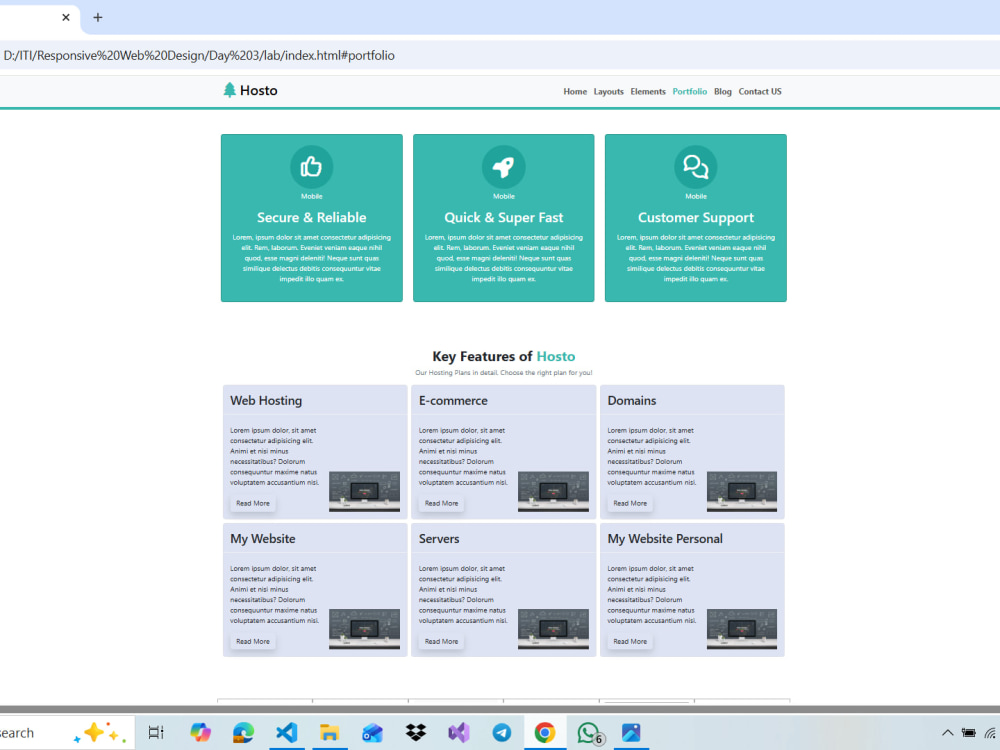
Task: Open the Photos app from the taskbar
Action: [631, 732]
